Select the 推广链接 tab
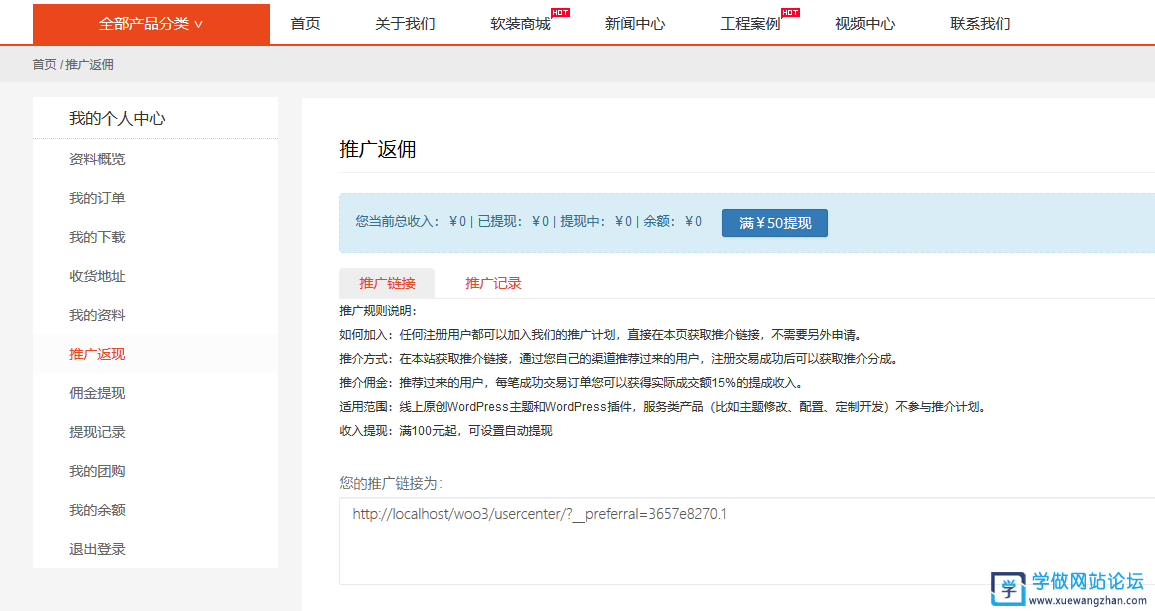Viewport: 1155px width, 611px height. [x=386, y=283]
